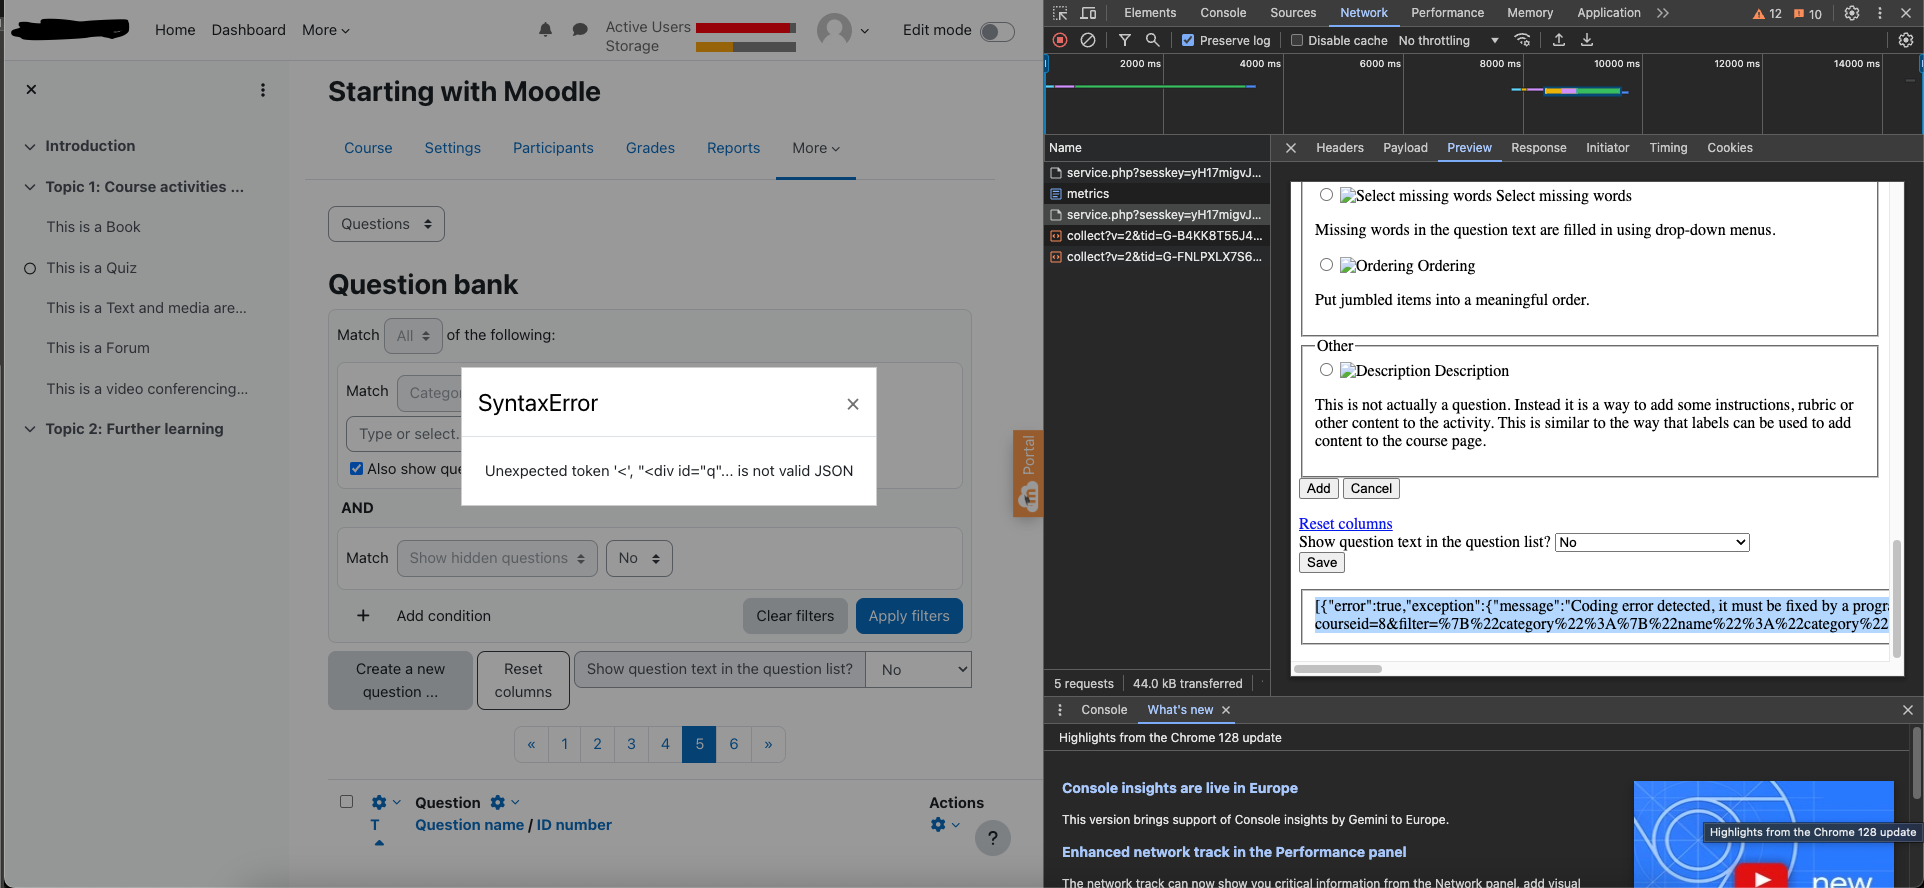Go to question page 6
The image size is (1924, 888).
(x=734, y=744)
